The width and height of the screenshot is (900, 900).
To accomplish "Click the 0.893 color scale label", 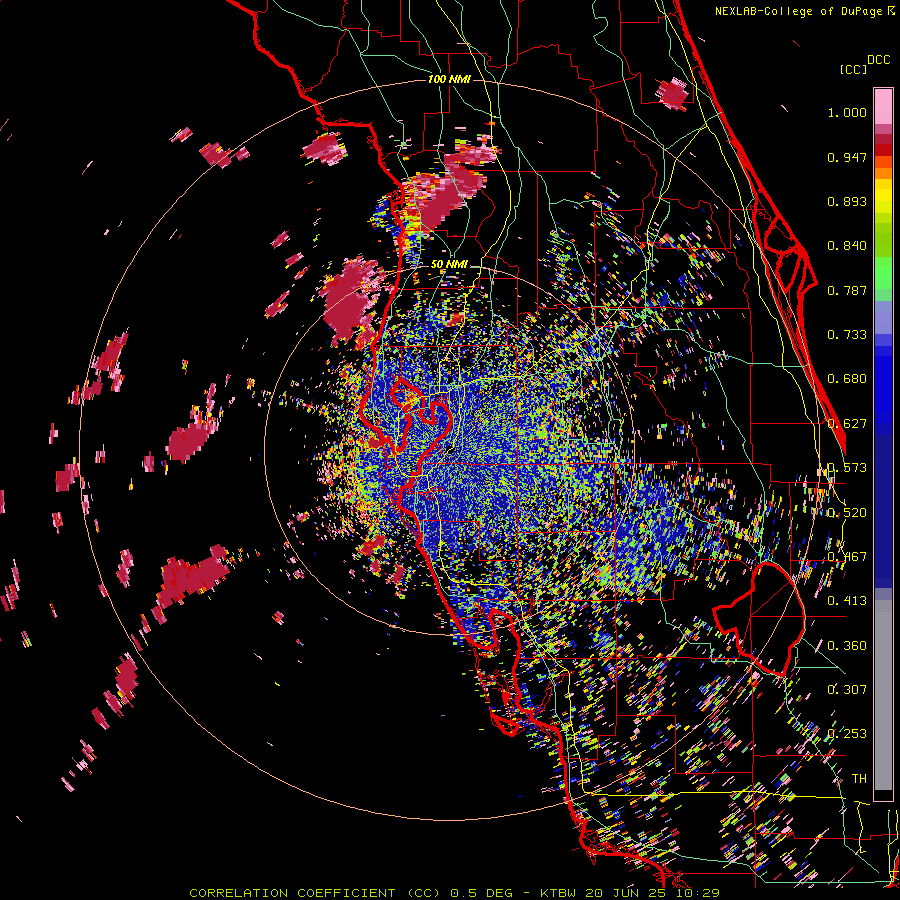I will (847, 201).
